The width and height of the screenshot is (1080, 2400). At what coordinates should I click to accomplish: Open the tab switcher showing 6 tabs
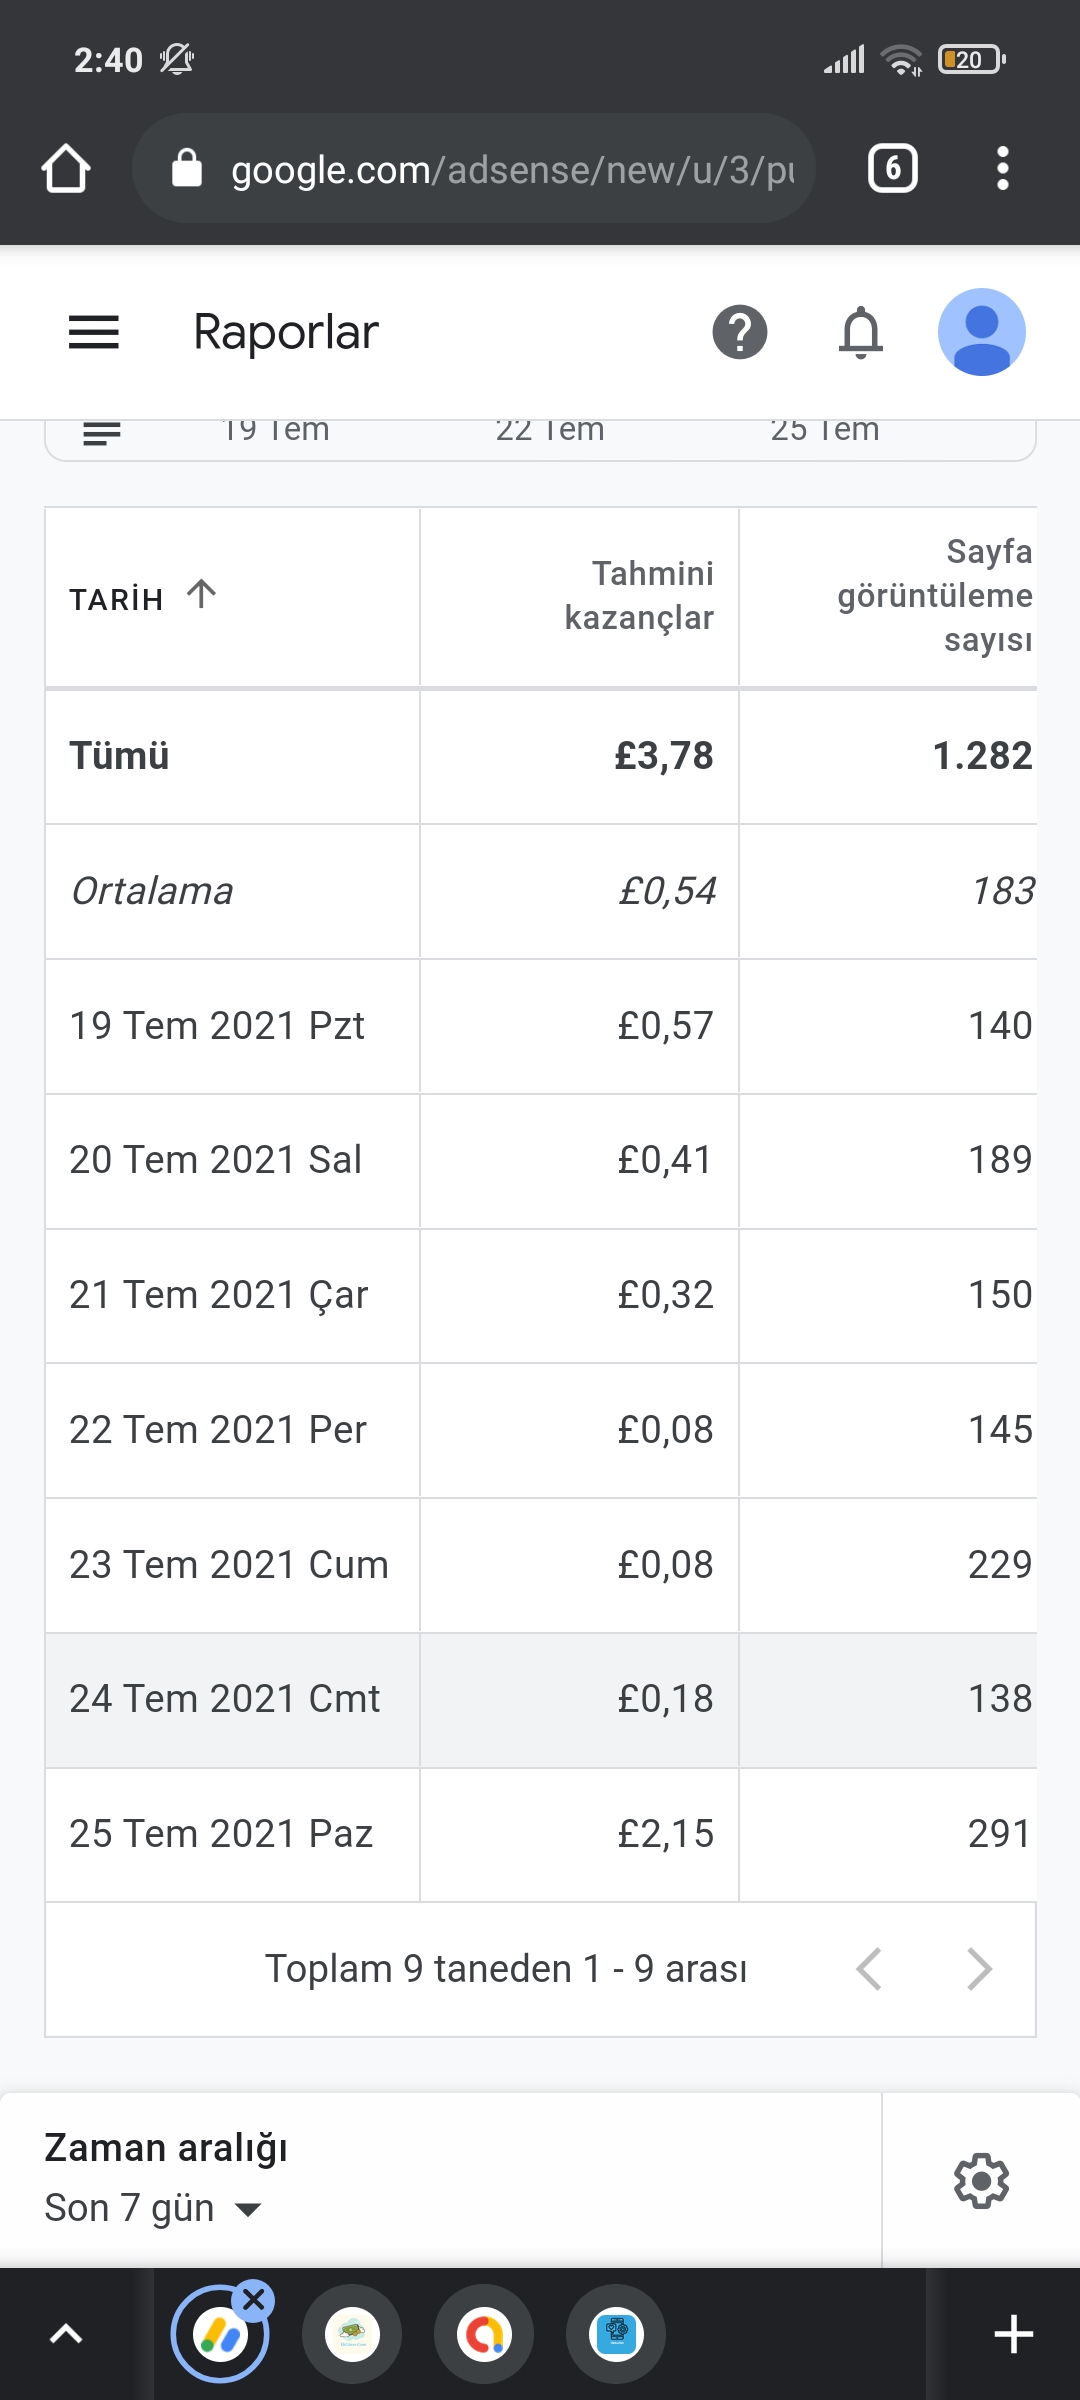(893, 168)
